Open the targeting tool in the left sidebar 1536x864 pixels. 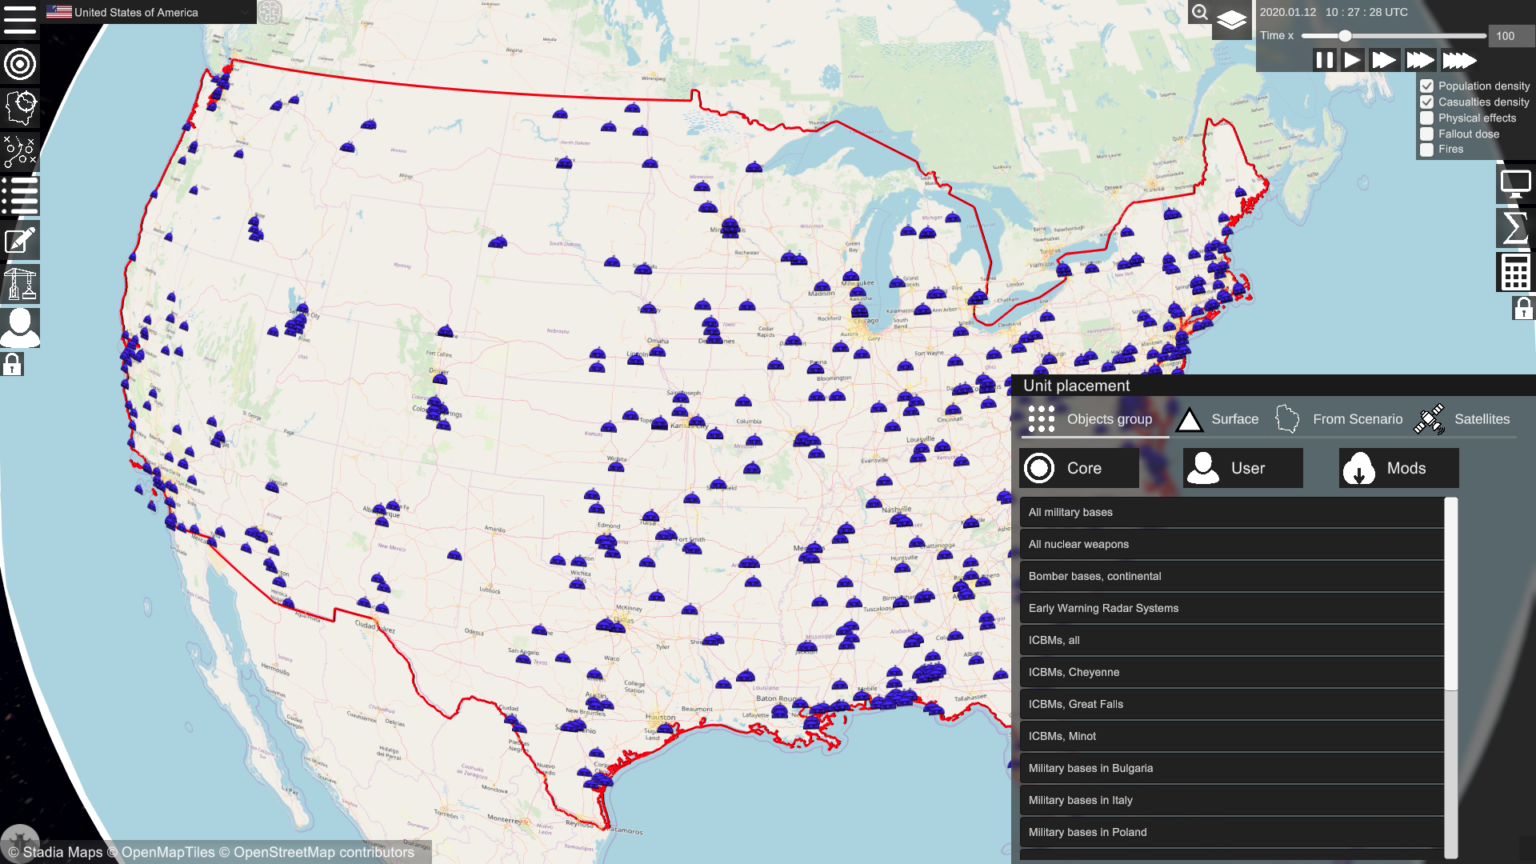[x=20, y=64]
